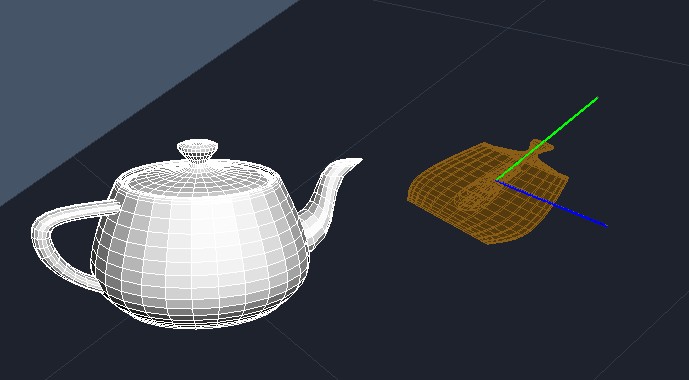This screenshot has height=380, width=689.
Task: Click where the handle's top joins the teapot
Action: 115,206
